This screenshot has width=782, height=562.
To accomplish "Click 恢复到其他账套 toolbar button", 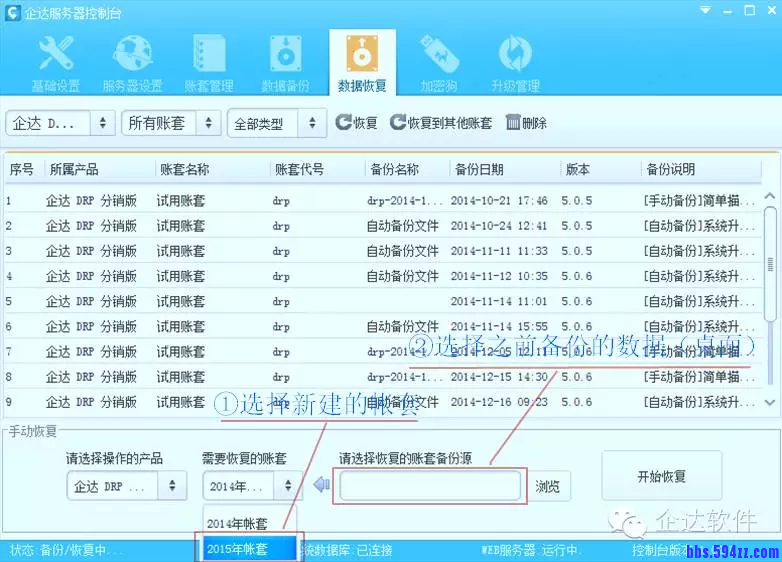I will [x=441, y=123].
